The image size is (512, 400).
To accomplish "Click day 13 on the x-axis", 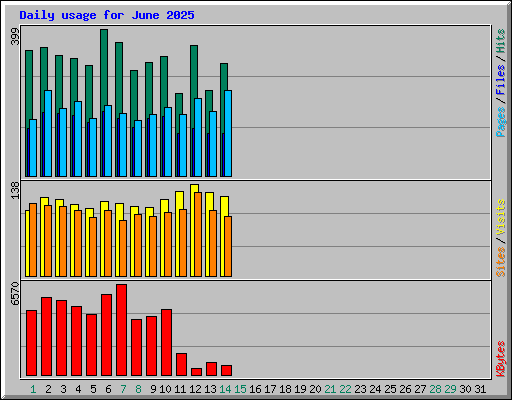I will coord(210,389).
